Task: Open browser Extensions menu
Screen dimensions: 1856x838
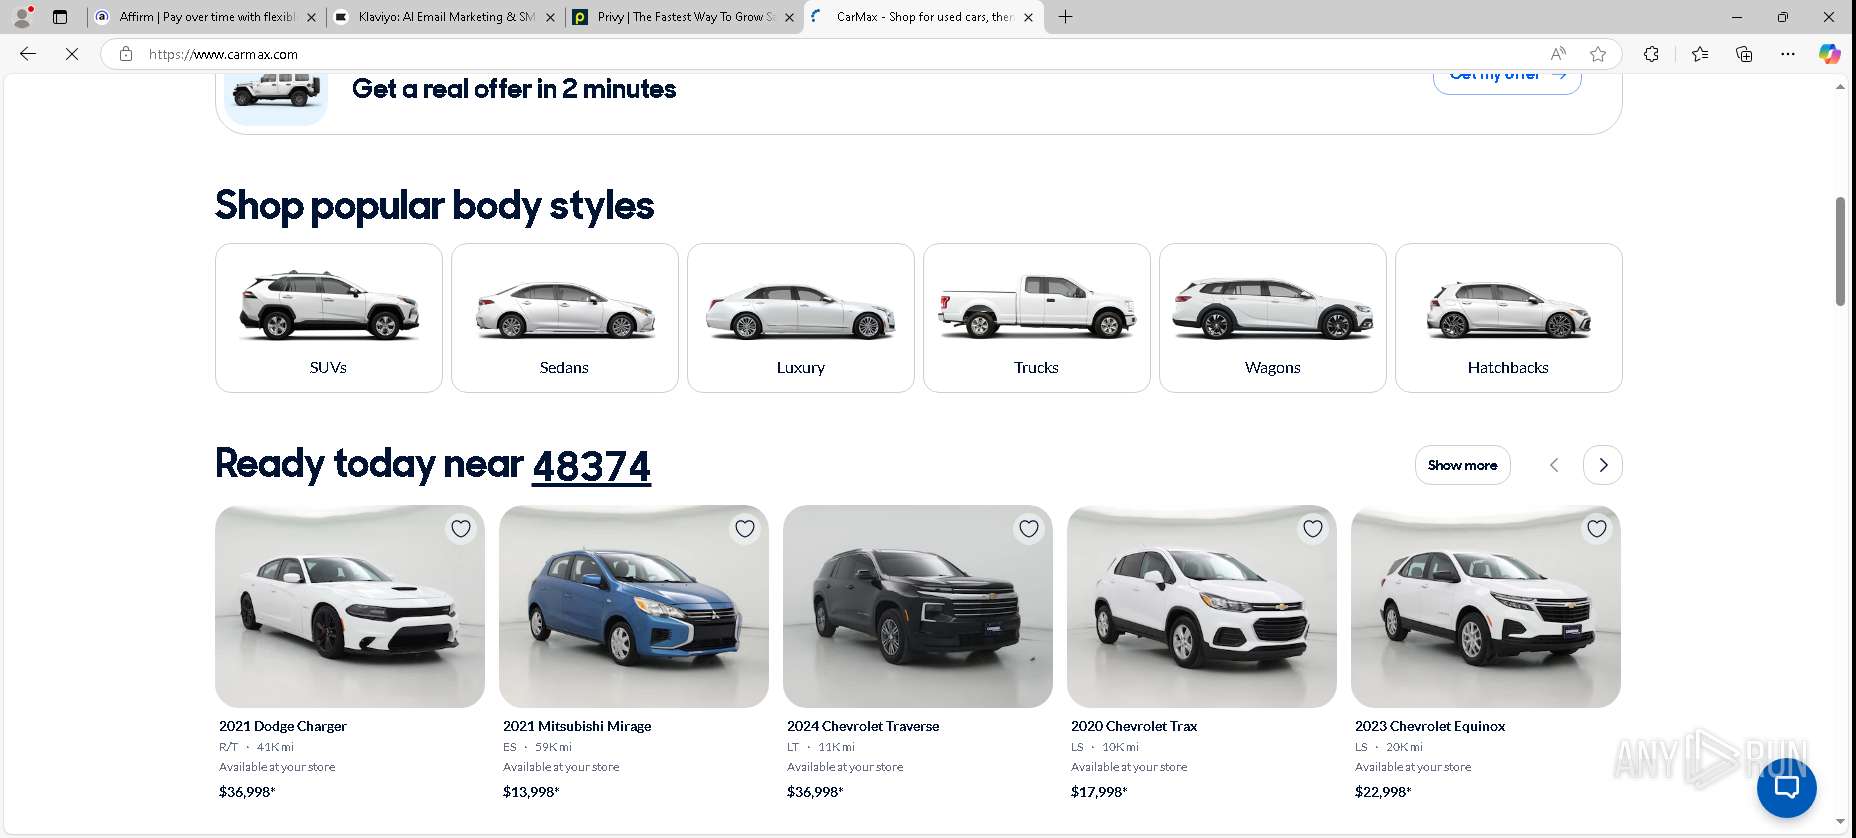Action: pyautogui.click(x=1651, y=54)
